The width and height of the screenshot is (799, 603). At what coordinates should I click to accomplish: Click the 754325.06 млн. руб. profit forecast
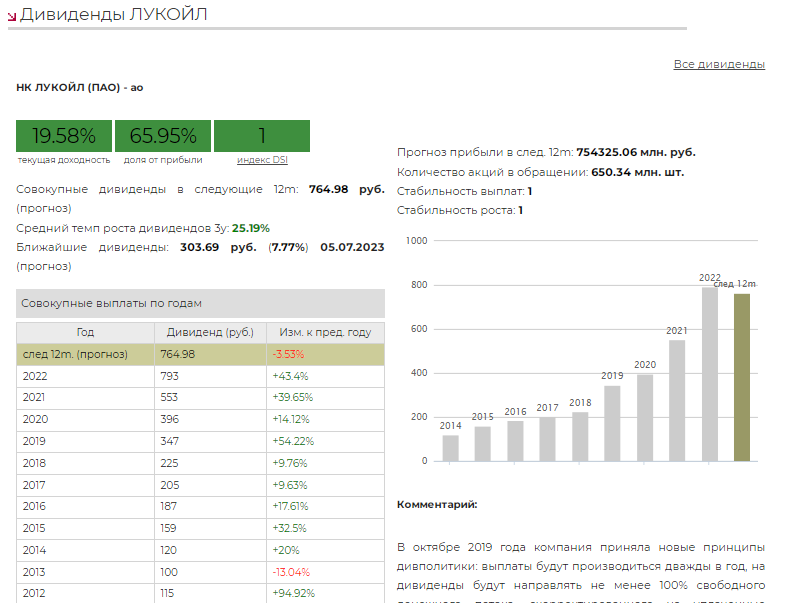click(636, 152)
